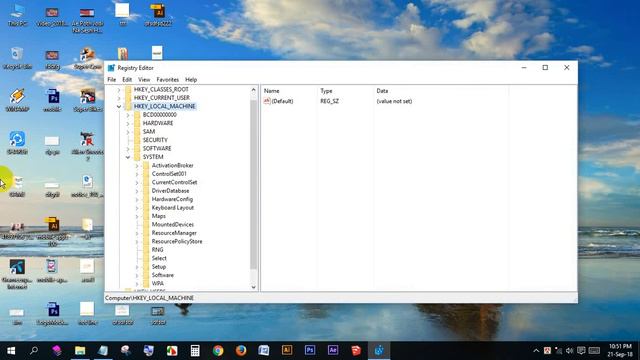Open Adobe Illustrator from the taskbar
640x360 pixels.
click(x=287, y=350)
